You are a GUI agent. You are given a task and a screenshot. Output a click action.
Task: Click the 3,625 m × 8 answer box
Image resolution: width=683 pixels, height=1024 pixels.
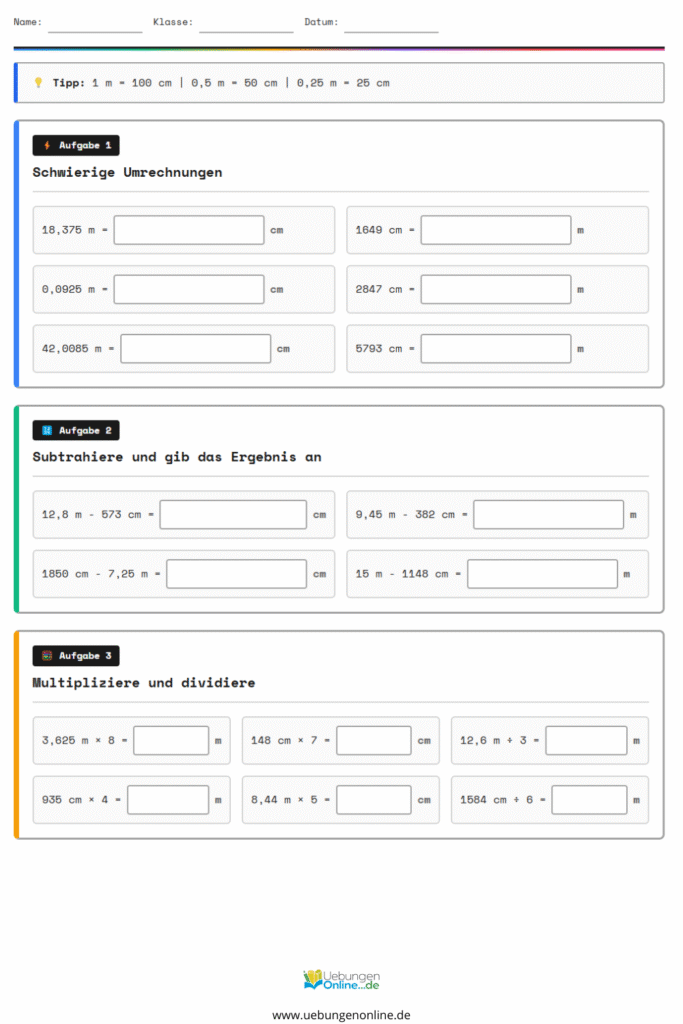pyautogui.click(x=171, y=741)
